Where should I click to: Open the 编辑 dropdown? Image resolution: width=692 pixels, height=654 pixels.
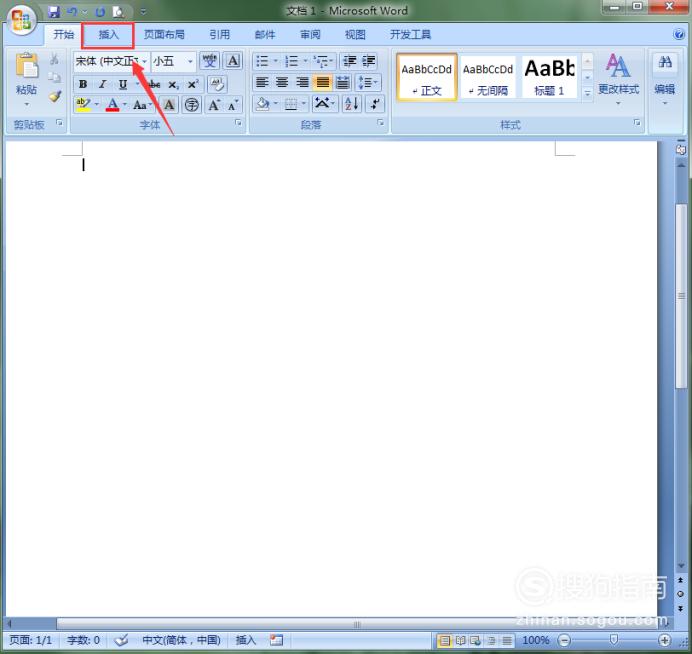665,79
